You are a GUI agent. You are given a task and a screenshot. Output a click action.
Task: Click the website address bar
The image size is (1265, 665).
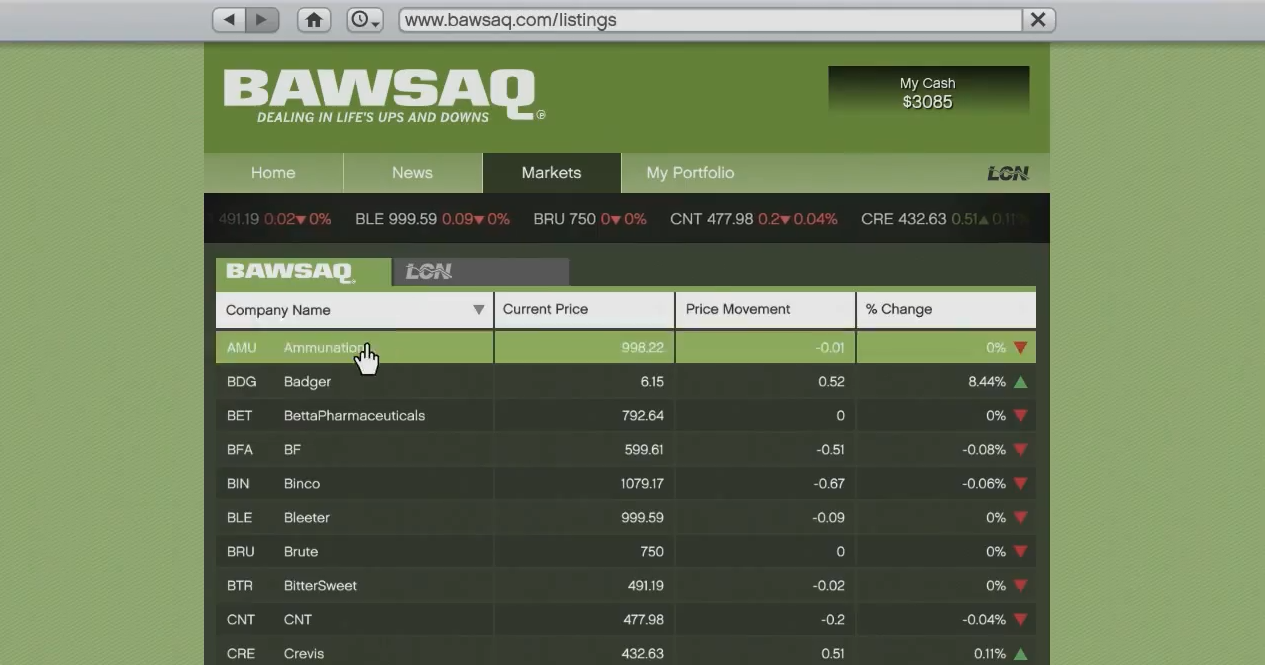[710, 20]
